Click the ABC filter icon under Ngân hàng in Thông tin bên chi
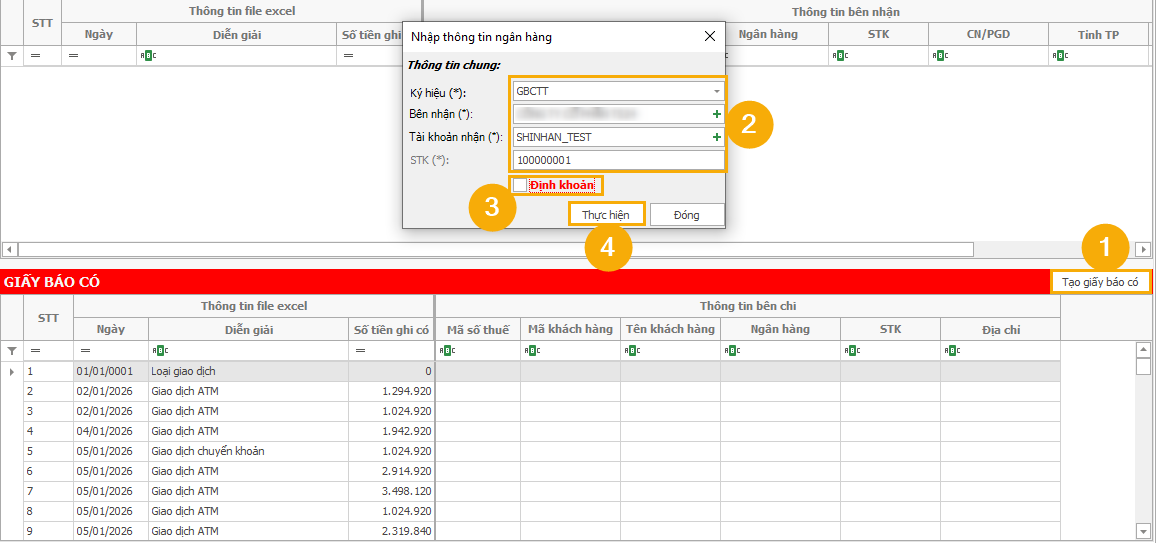1158x543 pixels. [x=731, y=351]
